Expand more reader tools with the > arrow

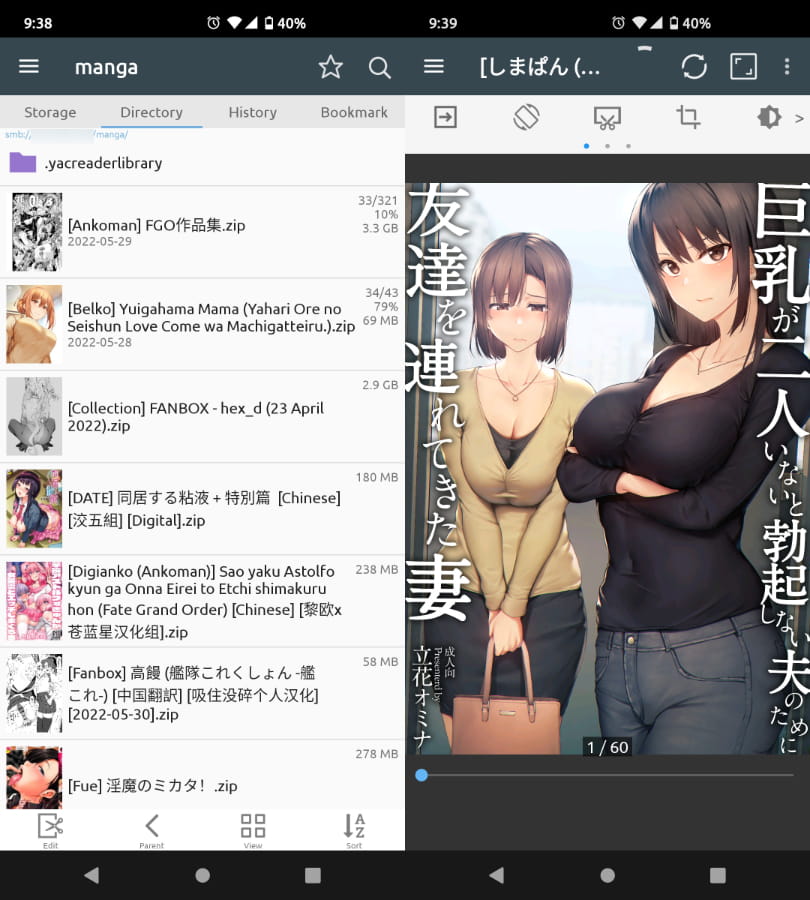pyautogui.click(x=799, y=118)
